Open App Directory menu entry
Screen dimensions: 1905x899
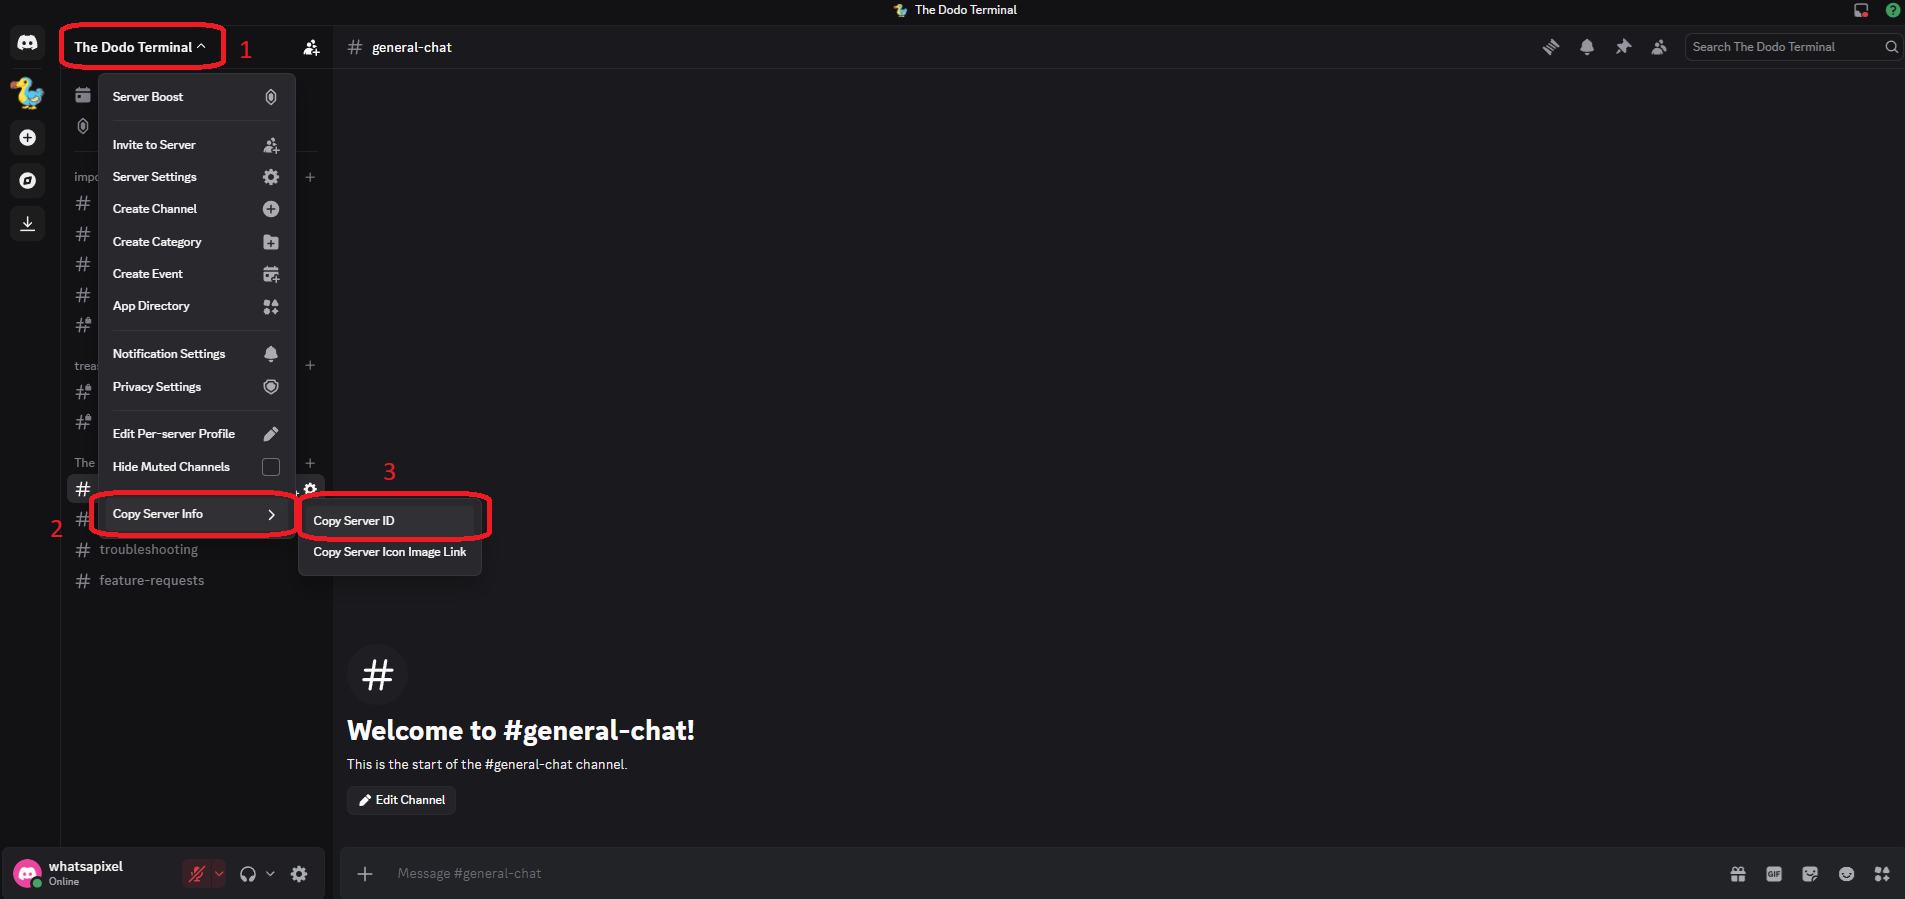[196, 306]
